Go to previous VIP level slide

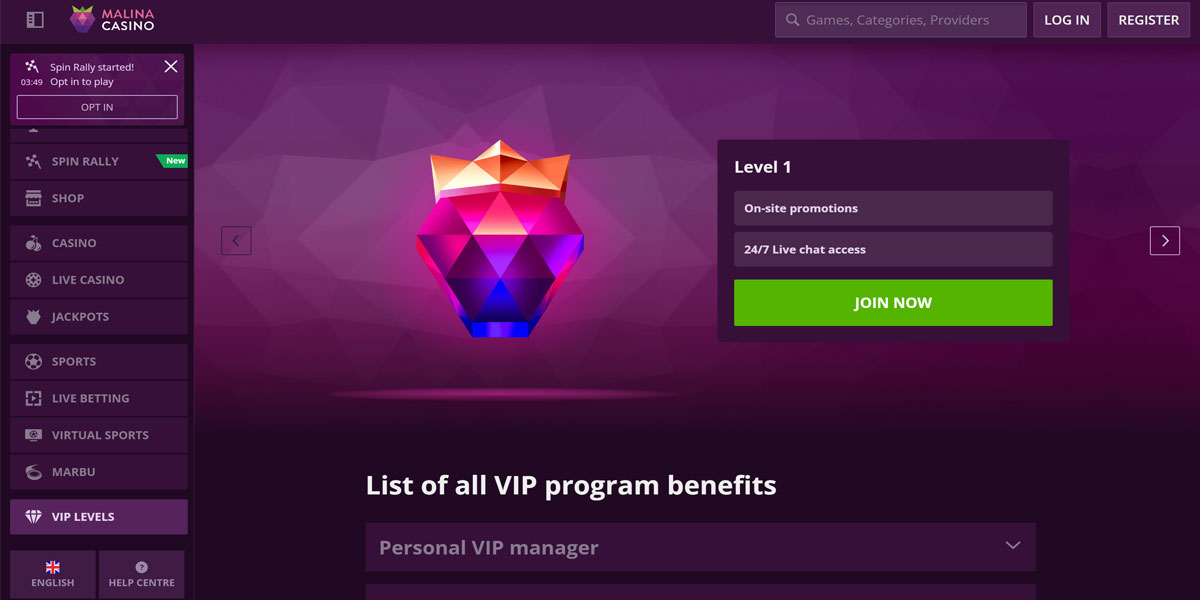[x=236, y=240]
